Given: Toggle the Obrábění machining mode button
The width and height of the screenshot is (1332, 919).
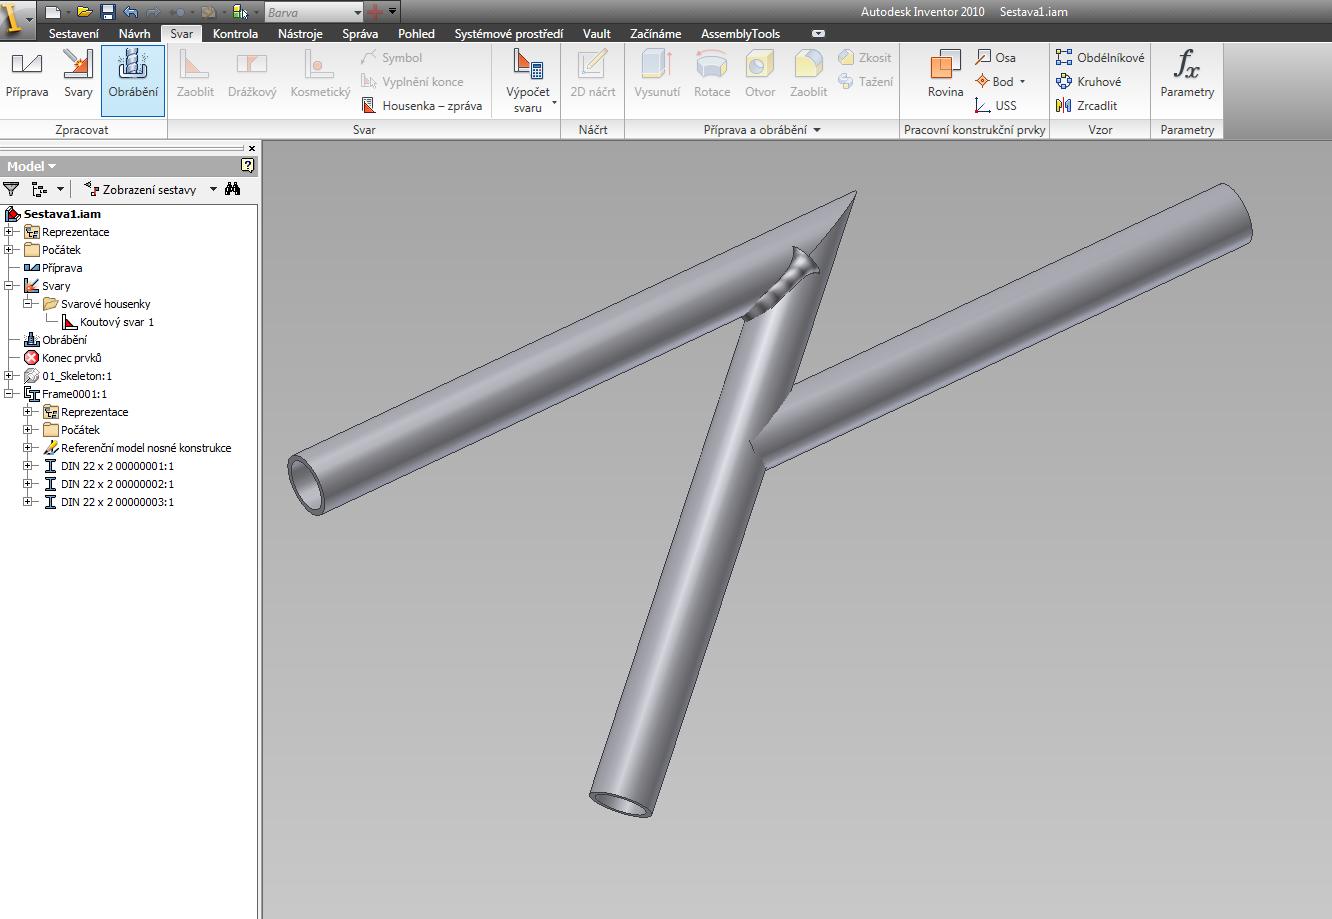Looking at the screenshot, I should (x=133, y=76).
